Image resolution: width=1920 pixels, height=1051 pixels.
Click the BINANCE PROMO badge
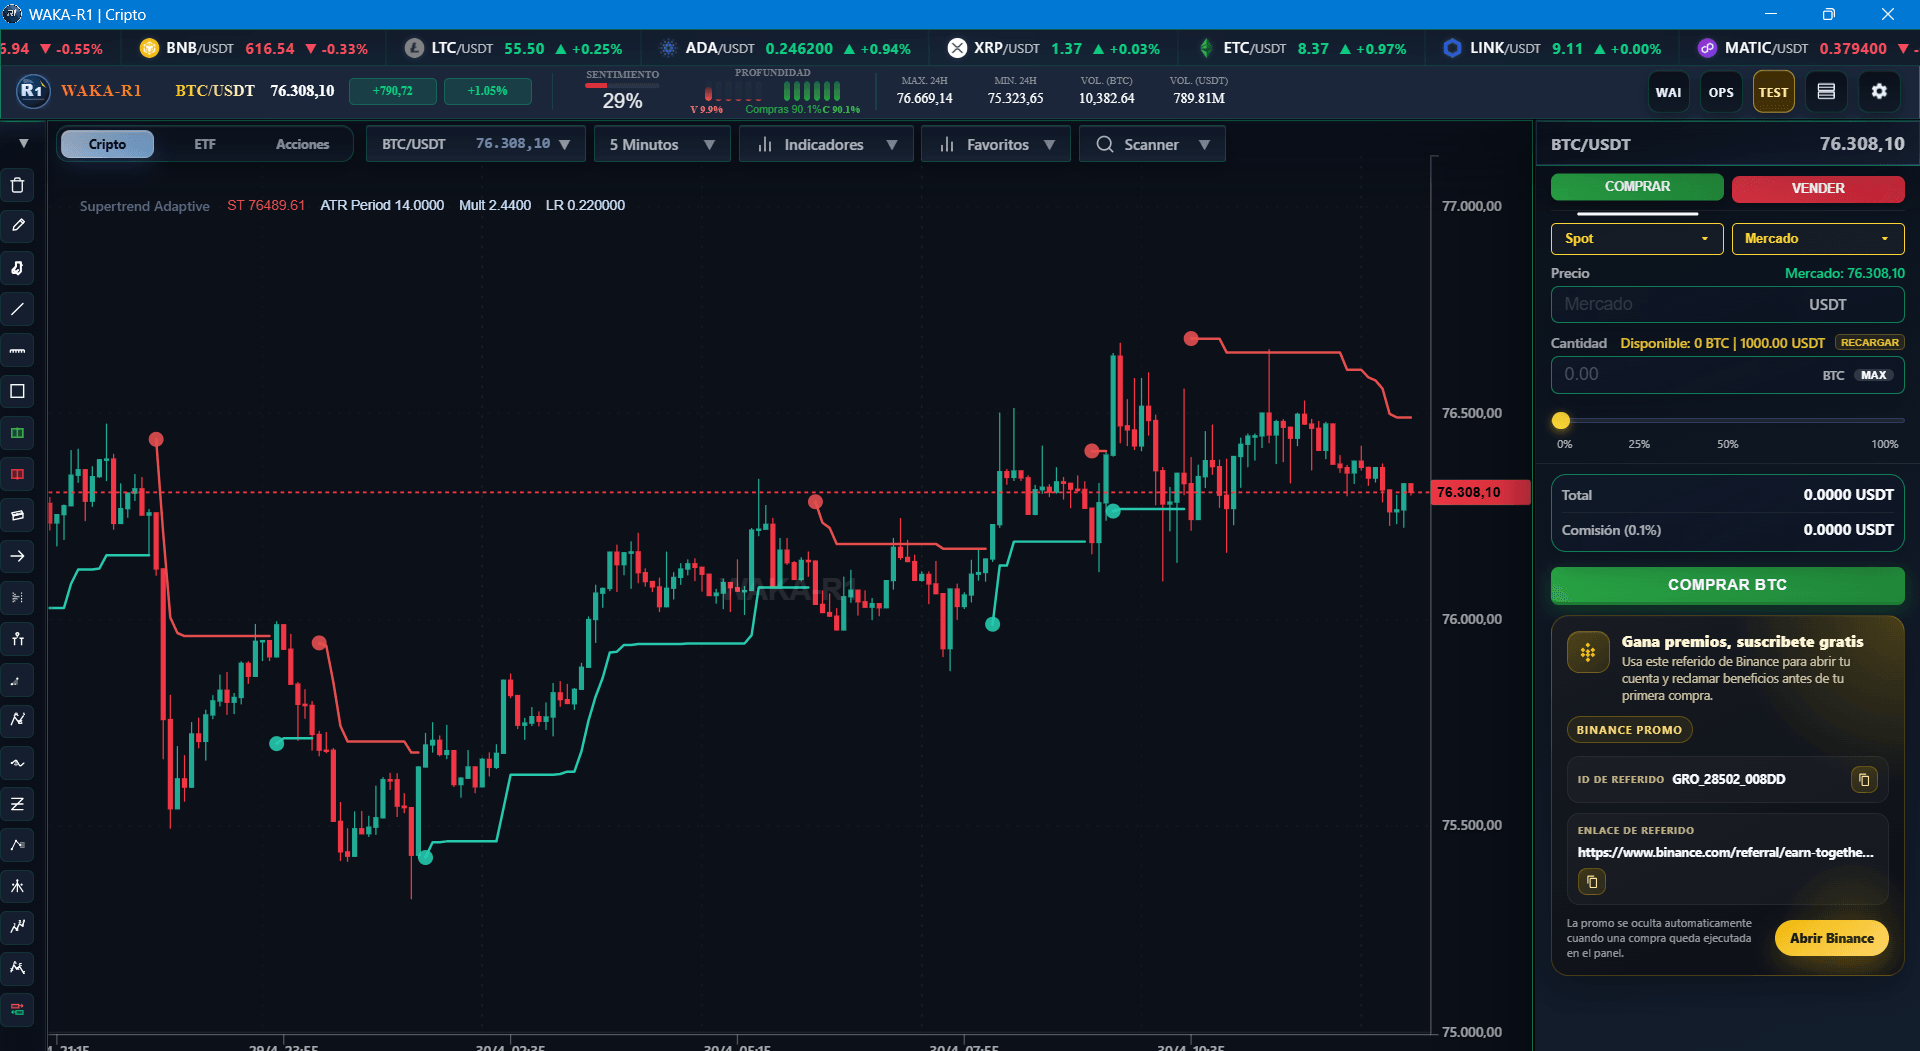(x=1629, y=730)
